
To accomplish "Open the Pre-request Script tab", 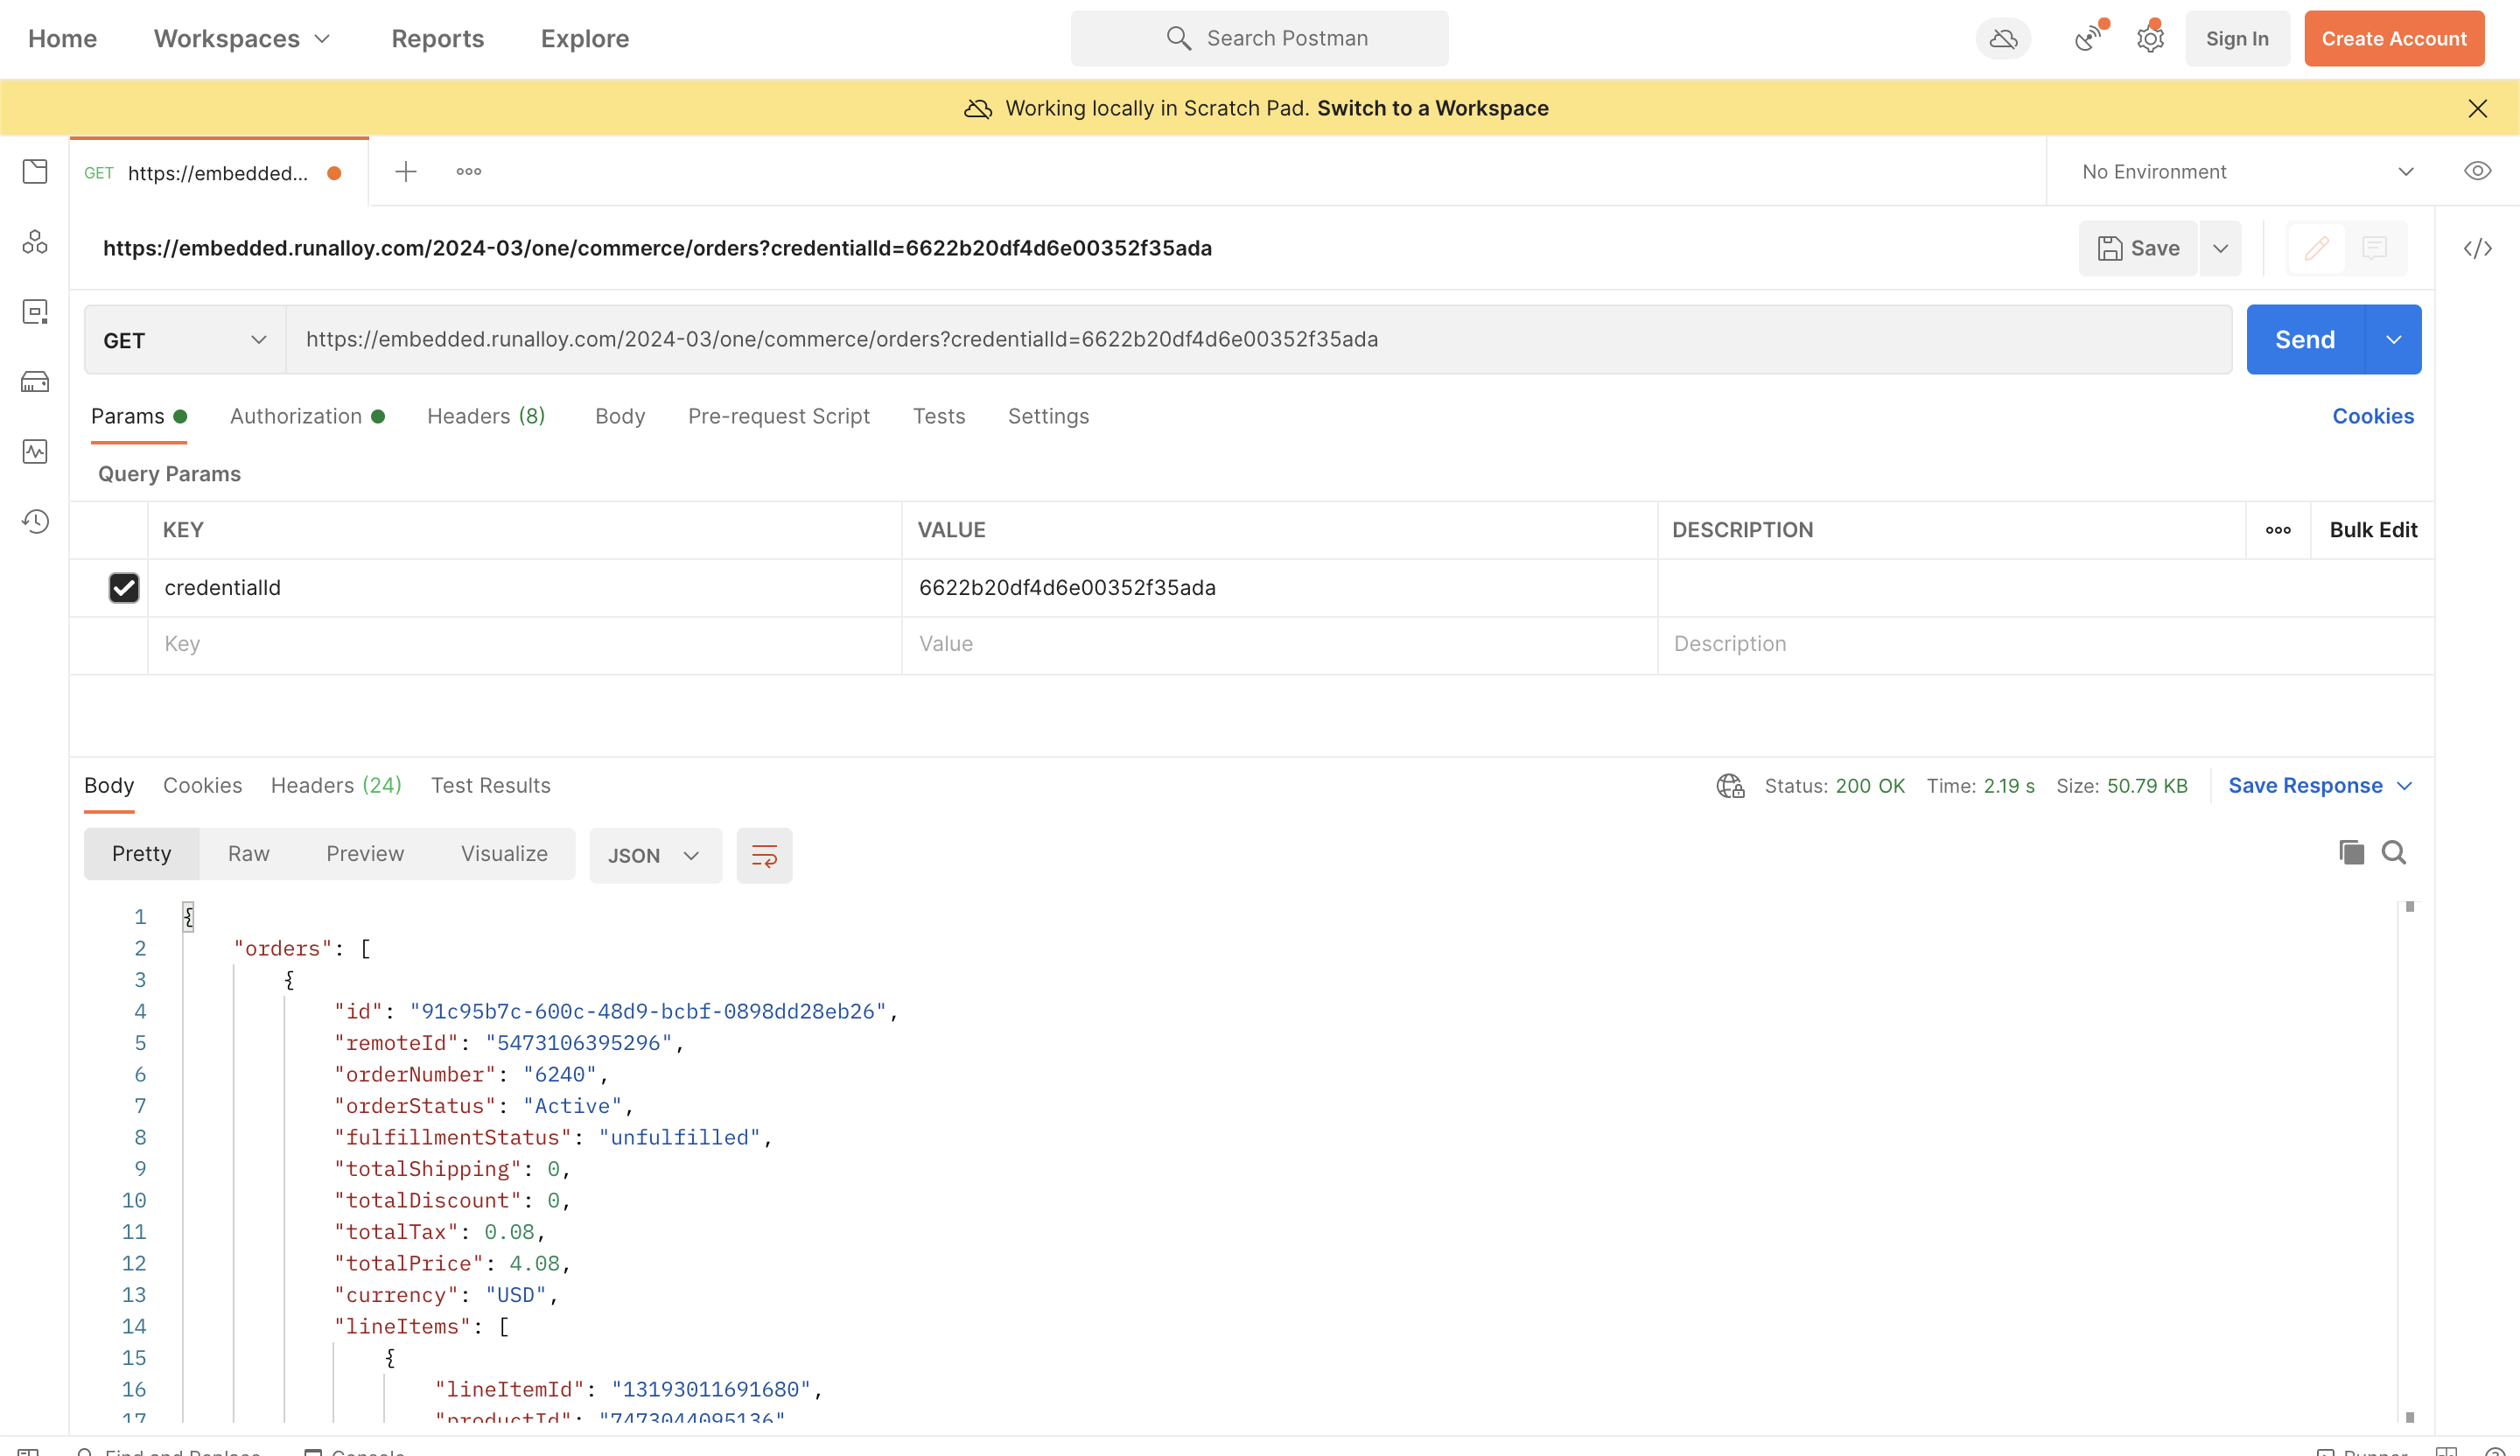I will coord(778,416).
